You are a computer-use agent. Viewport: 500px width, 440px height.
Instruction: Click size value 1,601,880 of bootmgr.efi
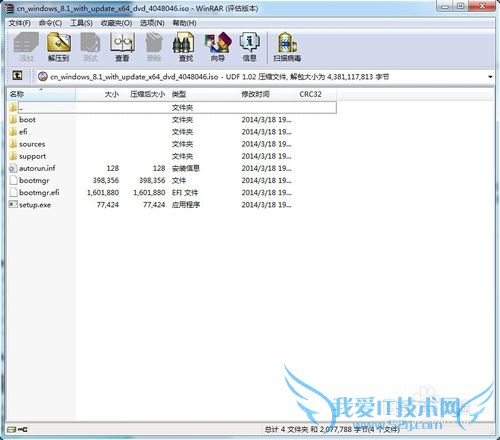click(x=103, y=192)
